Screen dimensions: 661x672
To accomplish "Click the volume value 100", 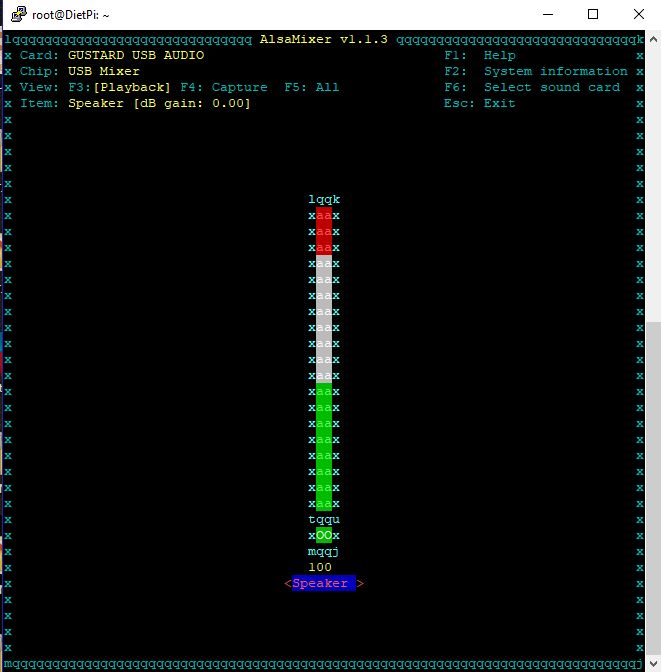I will (x=320, y=567).
